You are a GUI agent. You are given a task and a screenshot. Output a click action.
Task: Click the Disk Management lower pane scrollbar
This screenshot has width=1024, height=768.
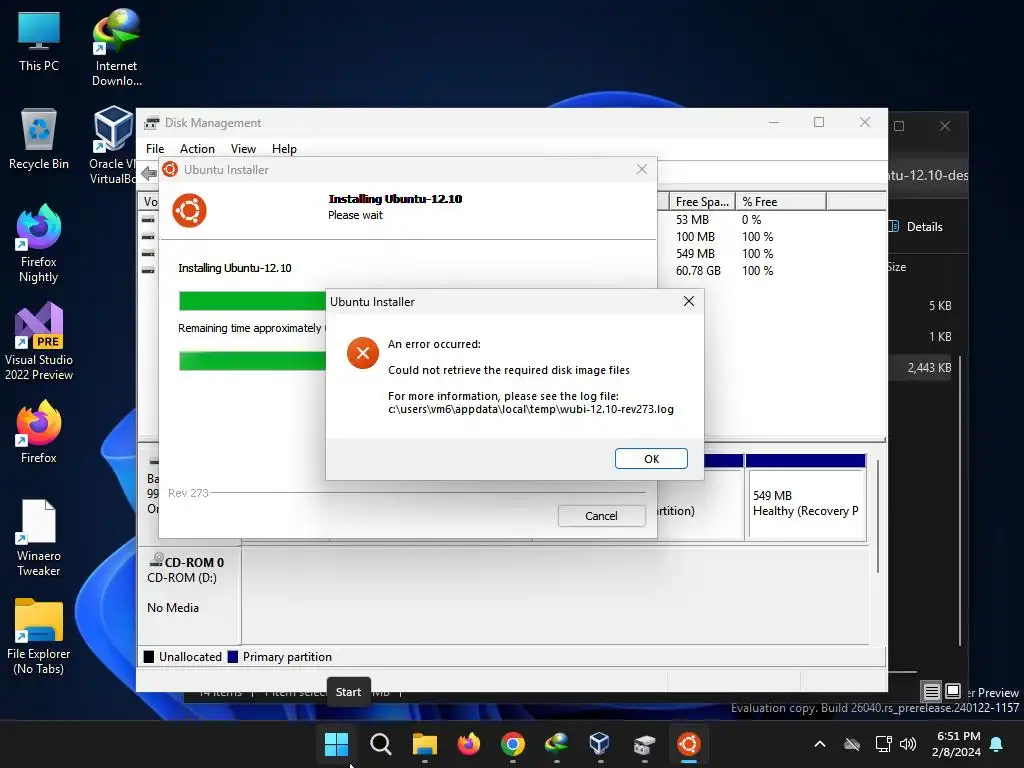click(878, 516)
